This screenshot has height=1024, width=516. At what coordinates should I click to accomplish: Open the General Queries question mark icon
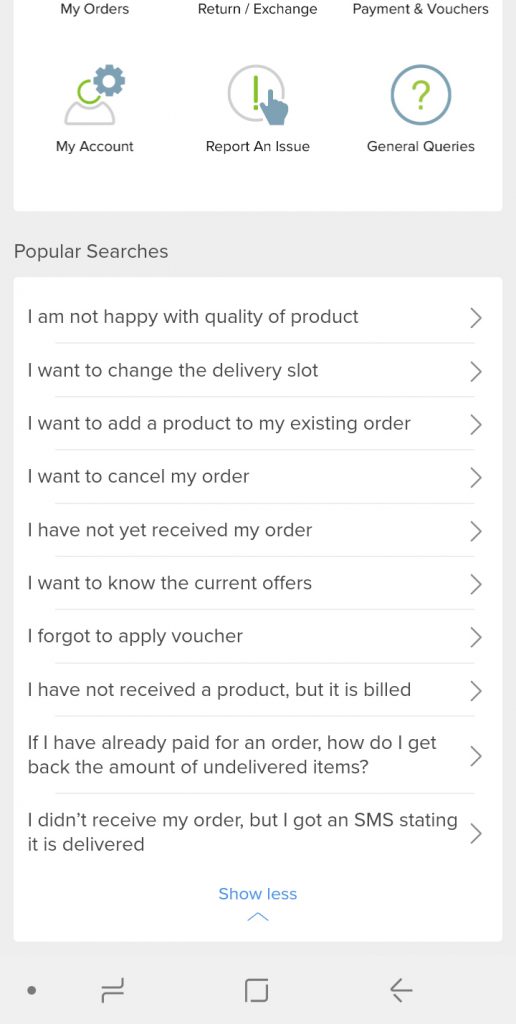pyautogui.click(x=421, y=95)
